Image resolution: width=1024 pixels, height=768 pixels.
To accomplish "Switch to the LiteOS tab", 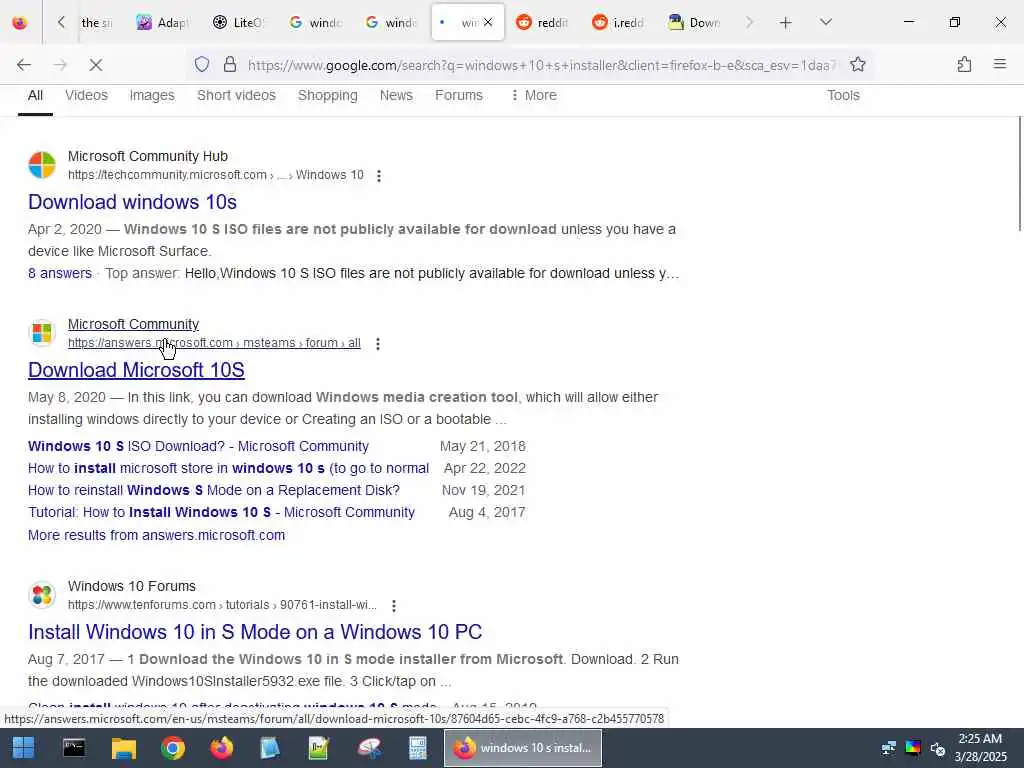I will pos(238,22).
